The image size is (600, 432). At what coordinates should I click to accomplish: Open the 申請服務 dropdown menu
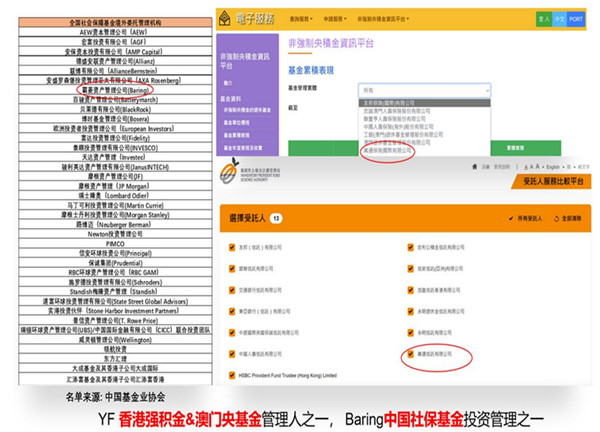(335, 19)
